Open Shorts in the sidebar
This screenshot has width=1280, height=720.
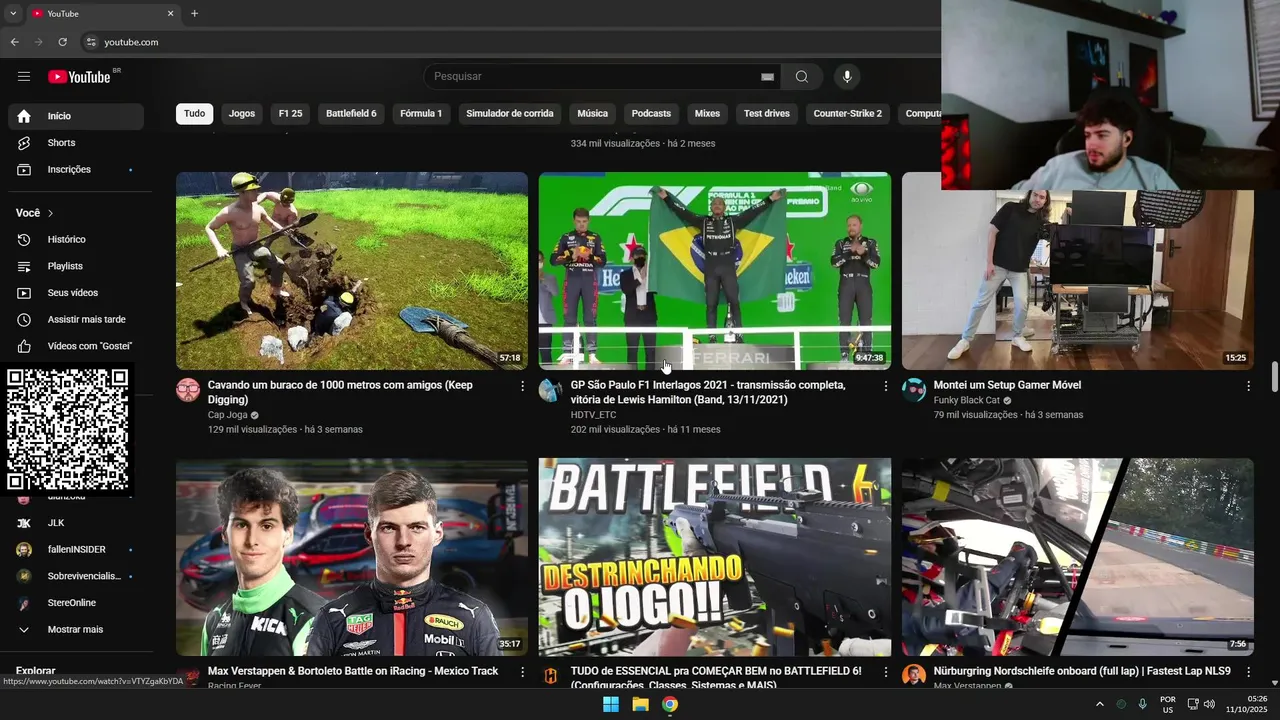(76, 143)
